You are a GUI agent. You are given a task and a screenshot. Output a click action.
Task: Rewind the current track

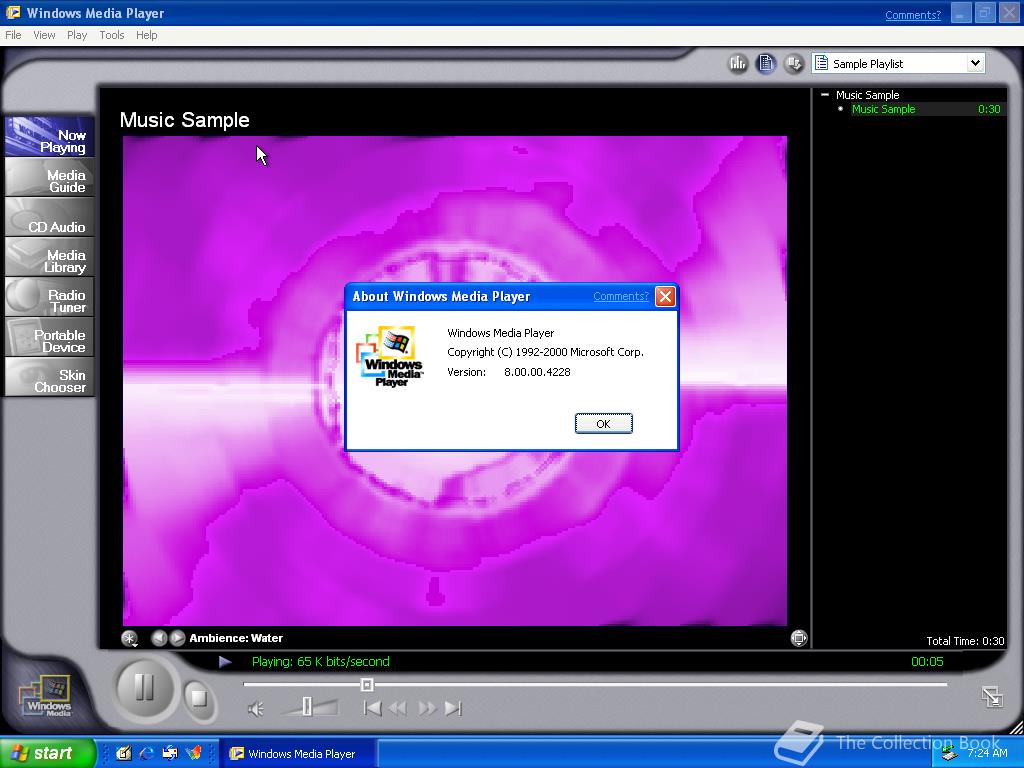[398, 708]
